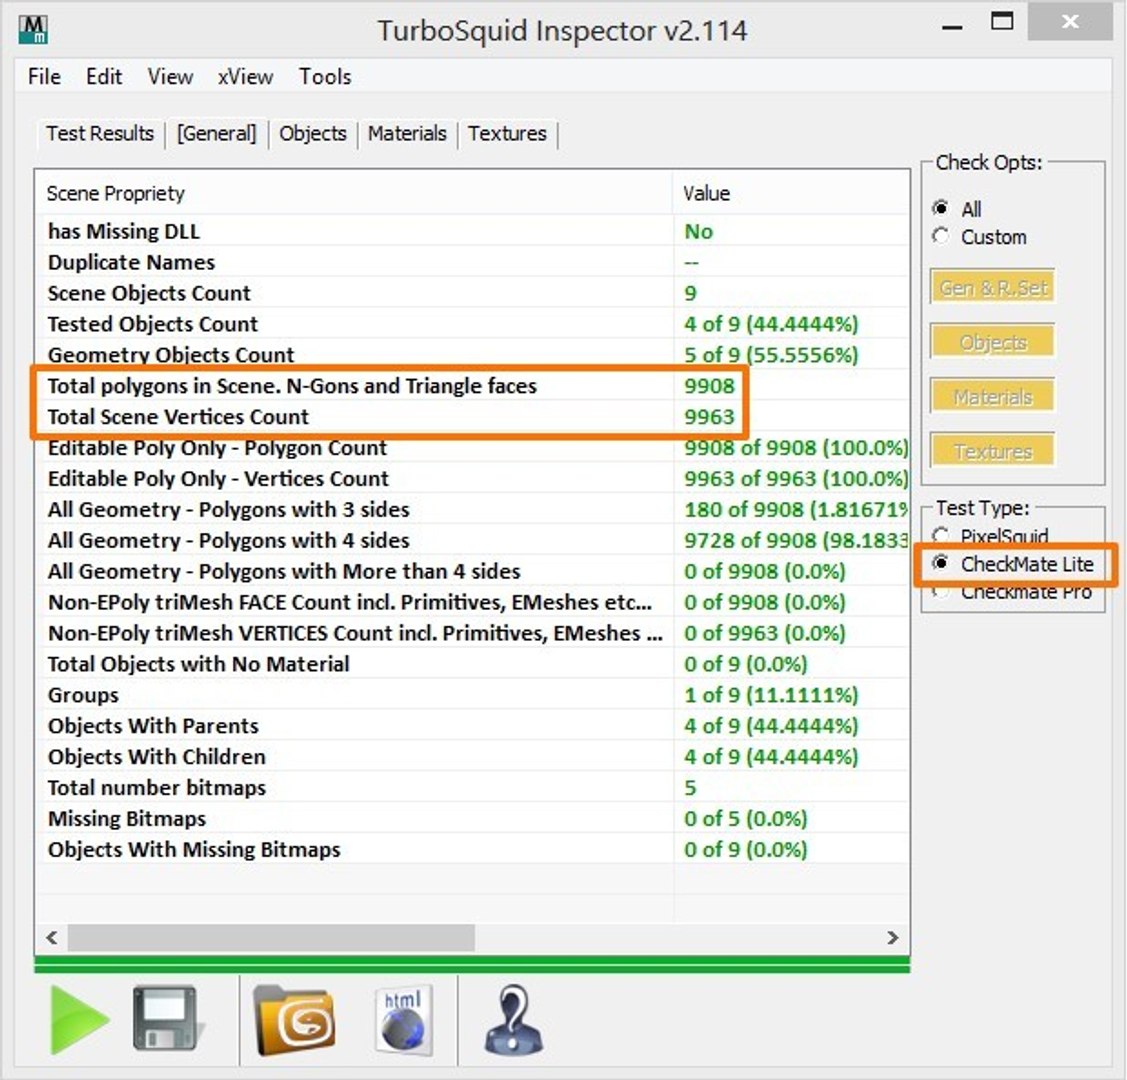Viewport: 1127px width, 1080px height.
Task: Click the yellow Textures button
Action: (993, 451)
